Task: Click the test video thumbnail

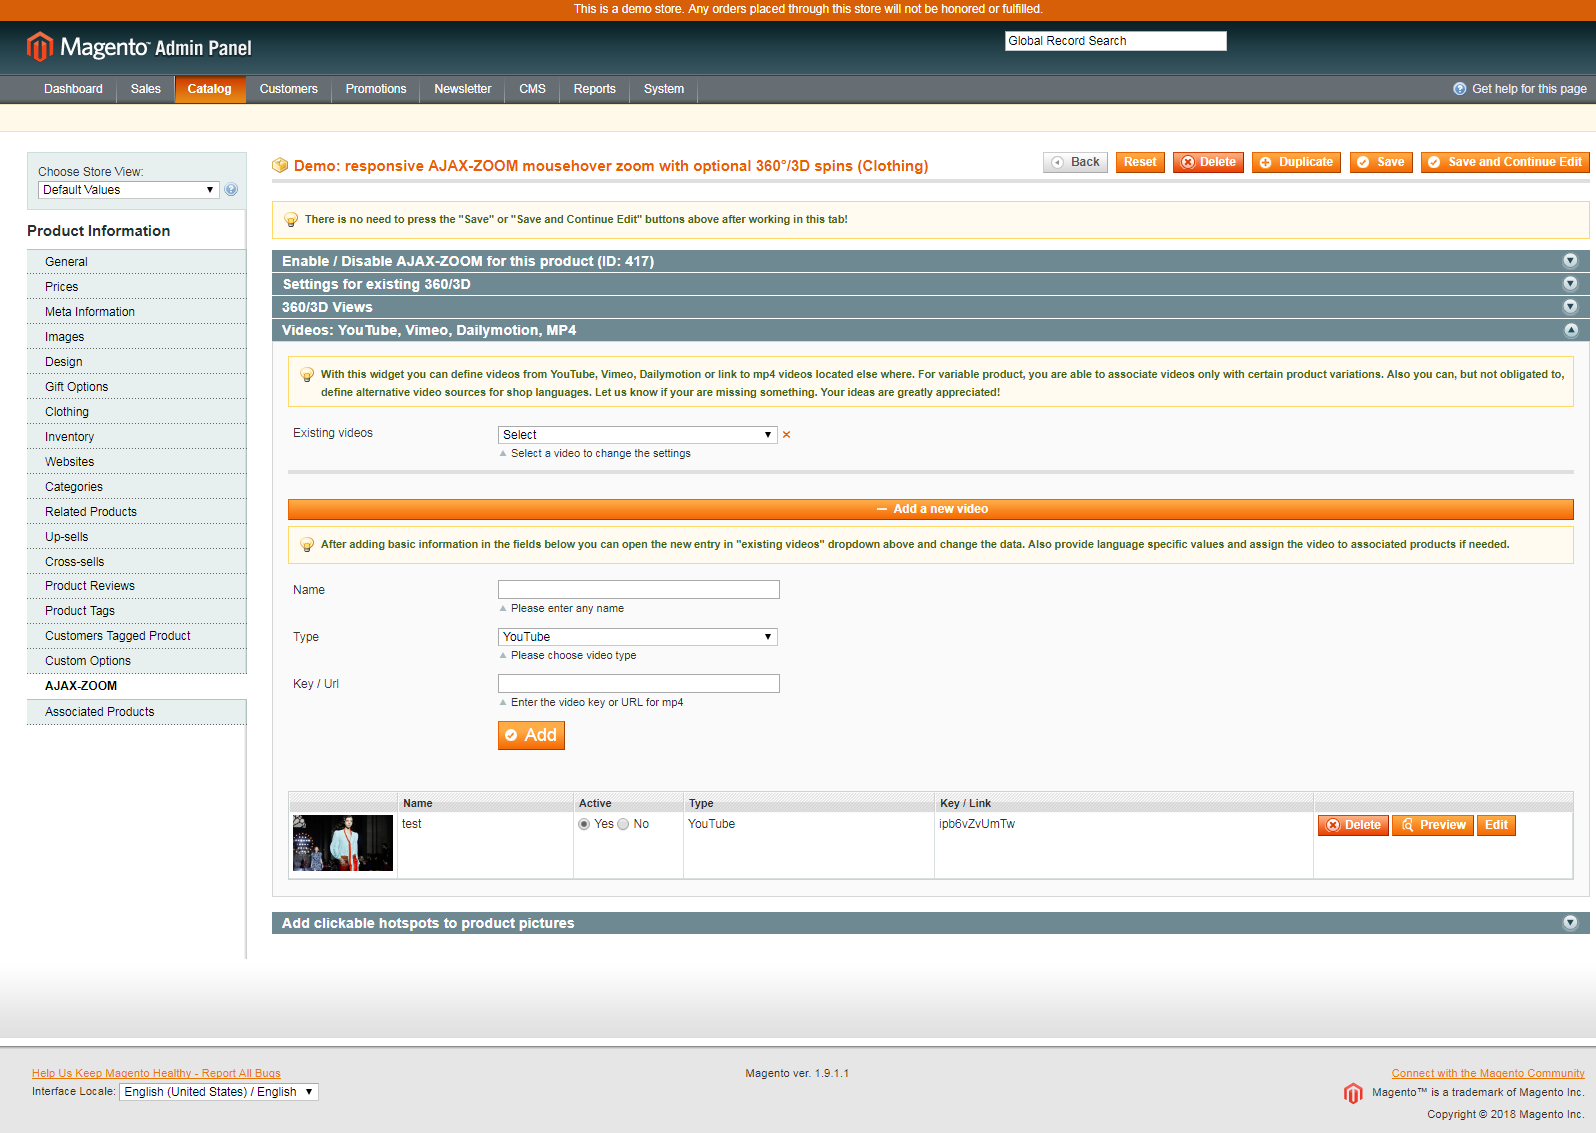Action: pos(343,843)
